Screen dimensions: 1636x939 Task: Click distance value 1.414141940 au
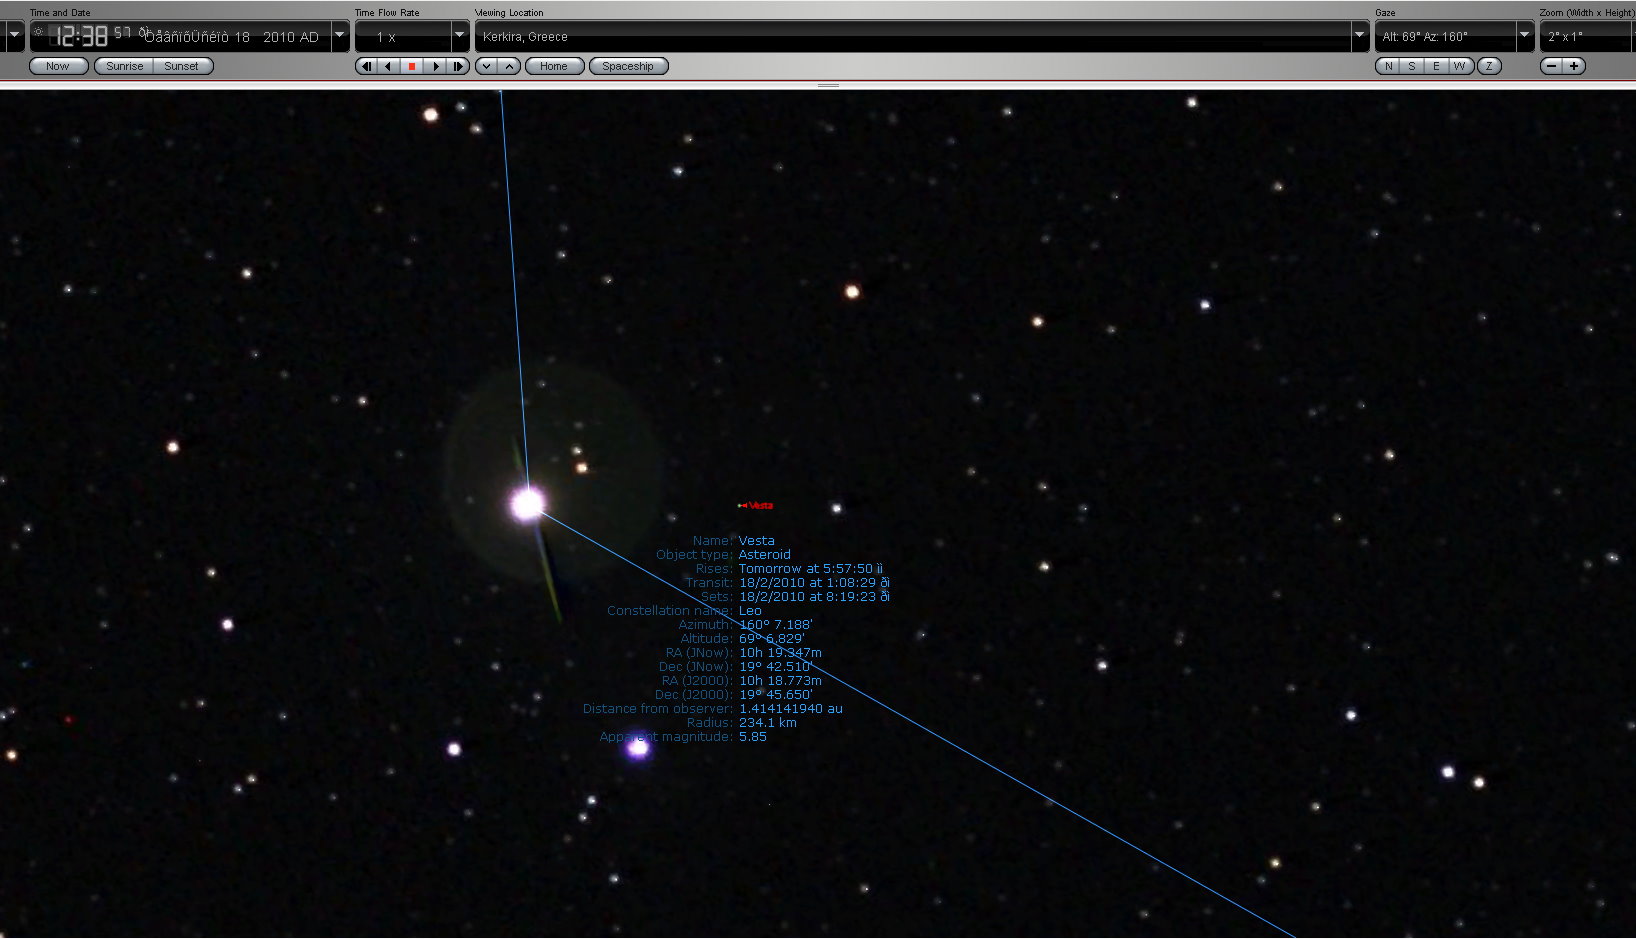click(791, 709)
